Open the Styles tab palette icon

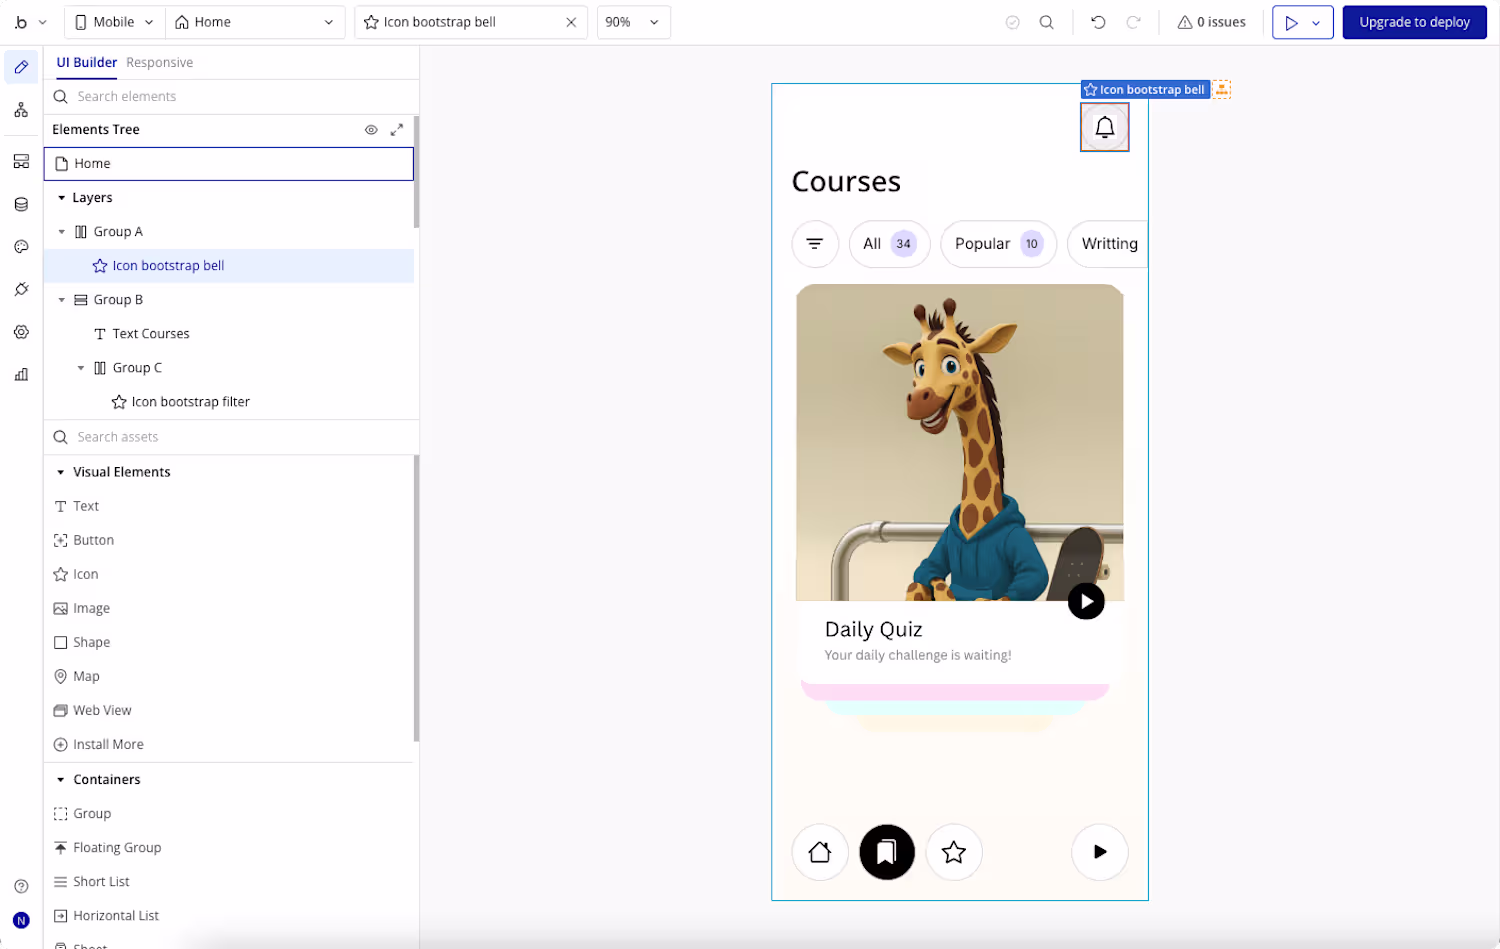21,247
